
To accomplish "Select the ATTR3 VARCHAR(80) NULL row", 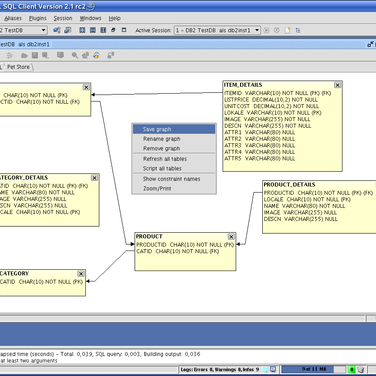I will [x=260, y=146].
